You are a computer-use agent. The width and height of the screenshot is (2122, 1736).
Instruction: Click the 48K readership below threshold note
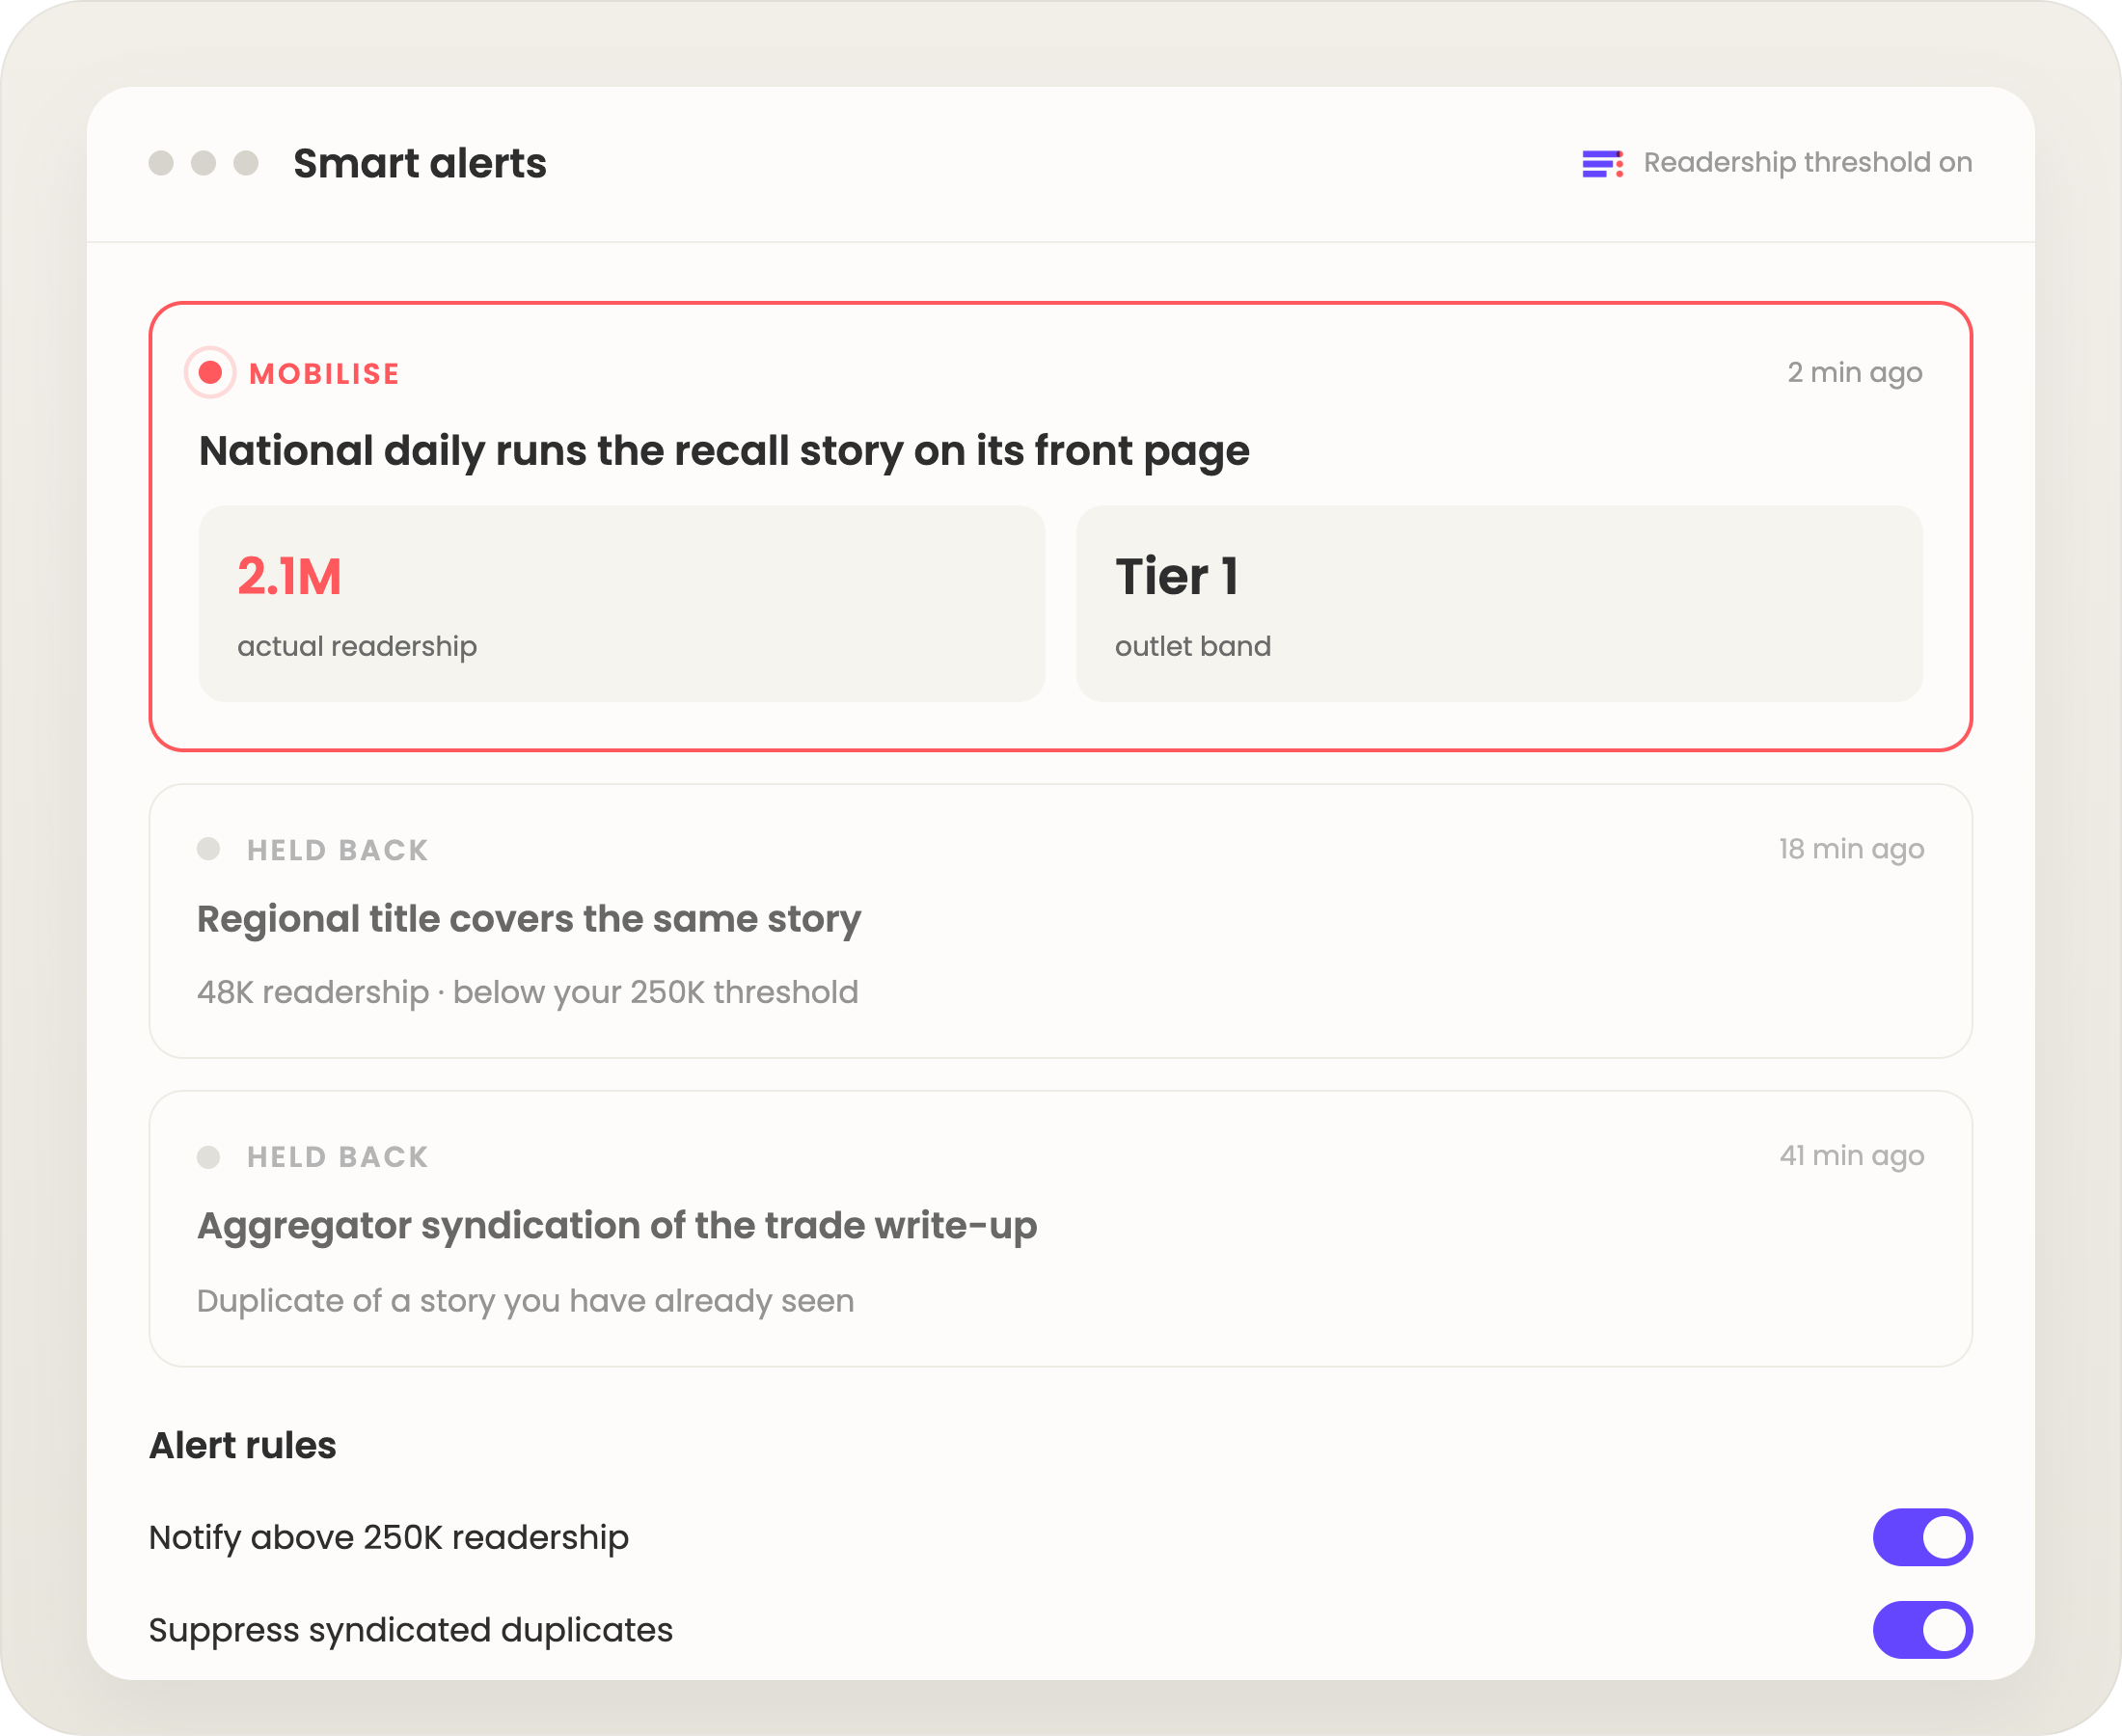[x=528, y=992]
